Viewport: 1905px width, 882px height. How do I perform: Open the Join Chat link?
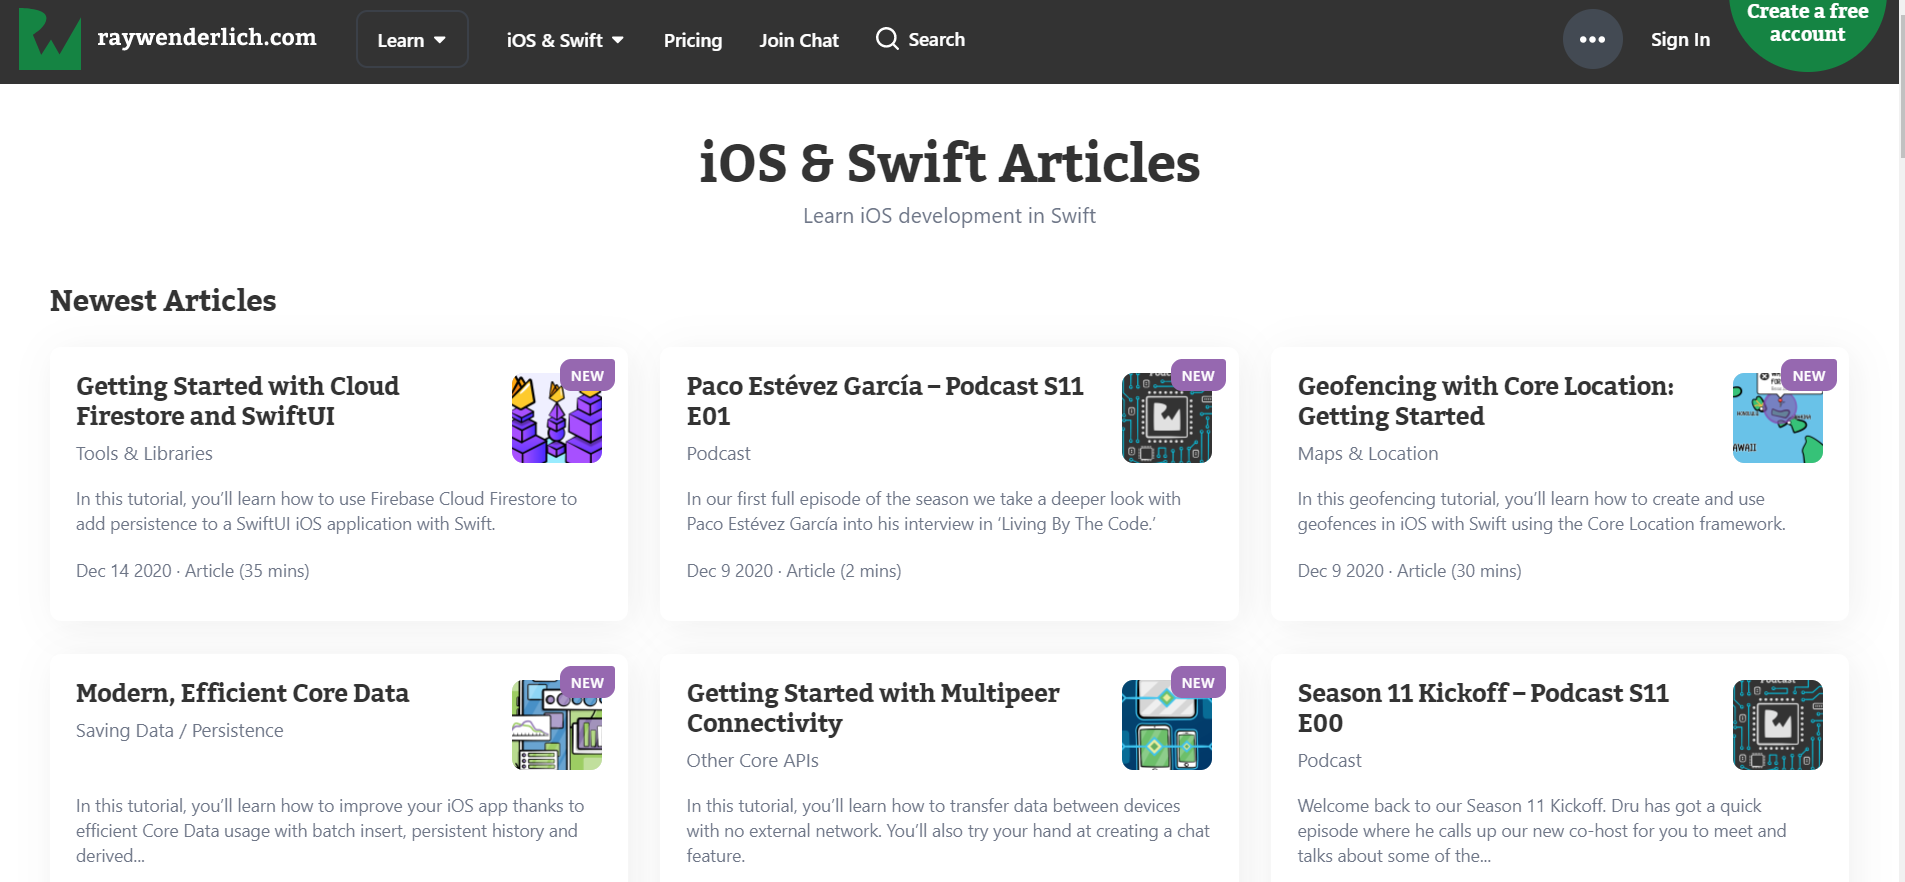[799, 40]
